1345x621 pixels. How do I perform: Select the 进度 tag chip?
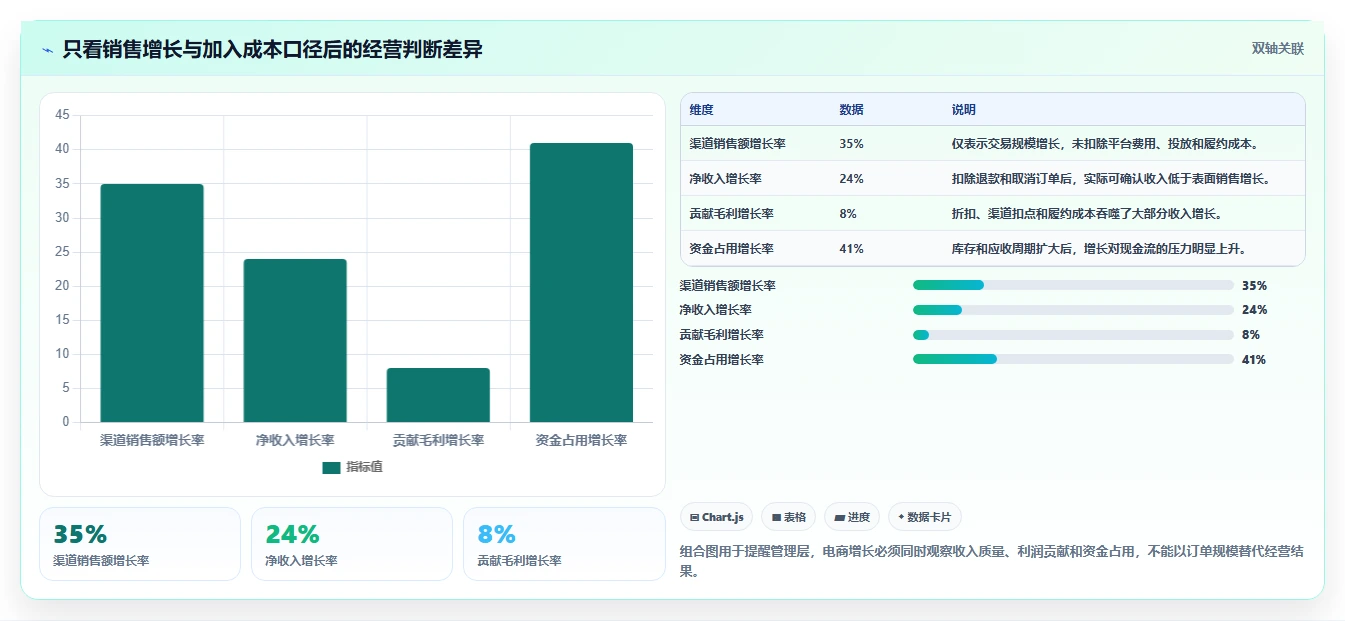tap(852, 517)
